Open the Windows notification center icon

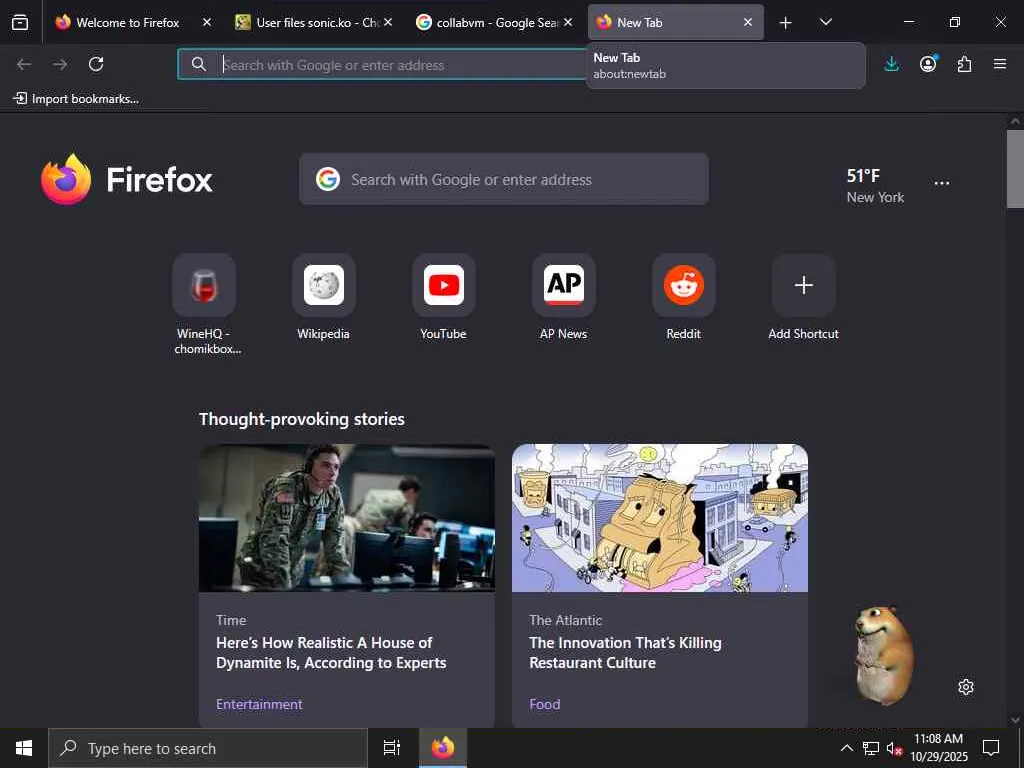[x=991, y=748]
